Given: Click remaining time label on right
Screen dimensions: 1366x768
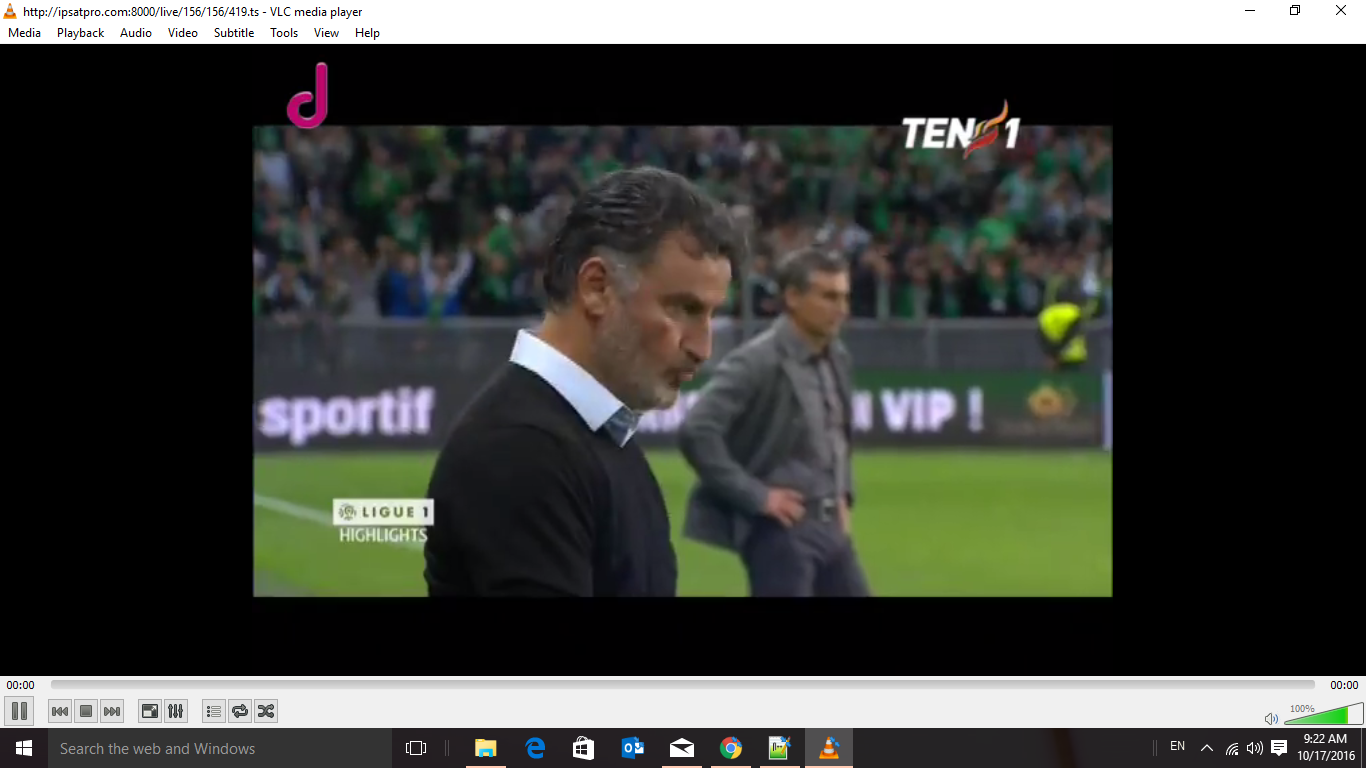Looking at the screenshot, I should [1344, 685].
